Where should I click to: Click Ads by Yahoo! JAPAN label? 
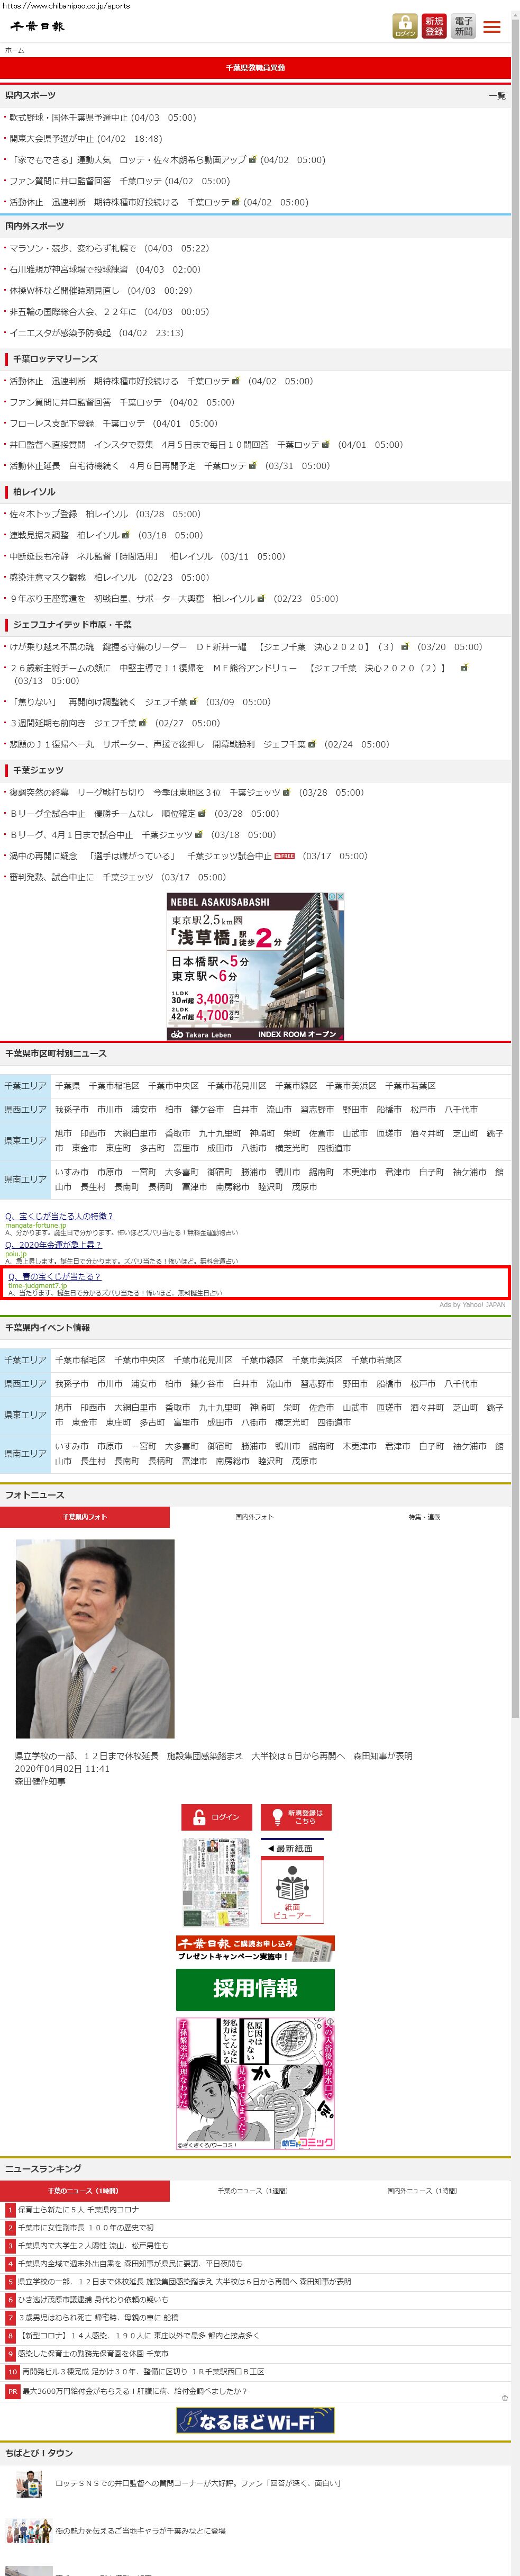click(x=472, y=1305)
